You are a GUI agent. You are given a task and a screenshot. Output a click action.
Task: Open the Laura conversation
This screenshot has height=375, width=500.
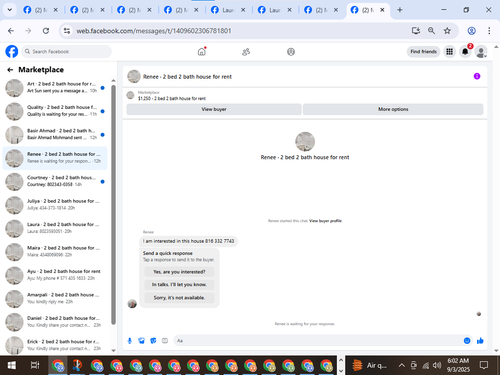tap(55, 228)
